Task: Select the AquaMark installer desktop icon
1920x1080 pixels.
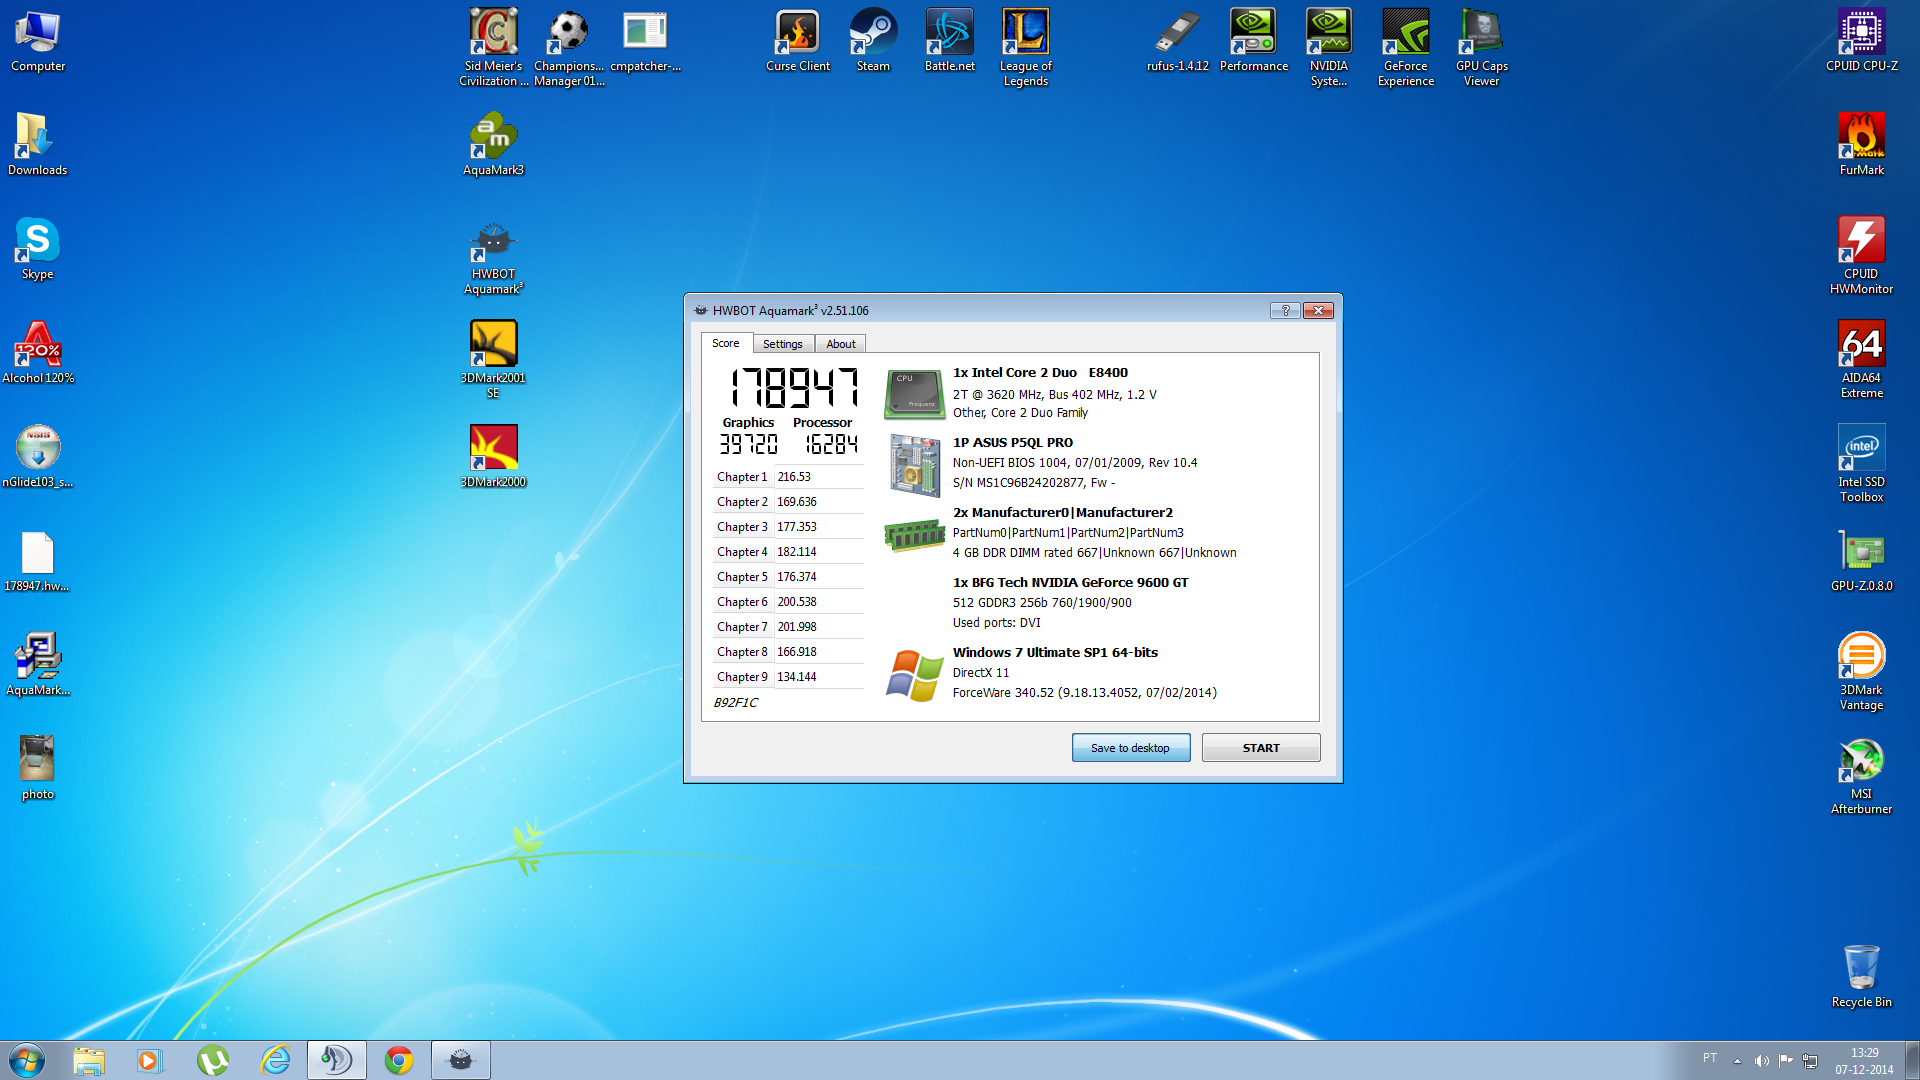Action: coord(38,665)
